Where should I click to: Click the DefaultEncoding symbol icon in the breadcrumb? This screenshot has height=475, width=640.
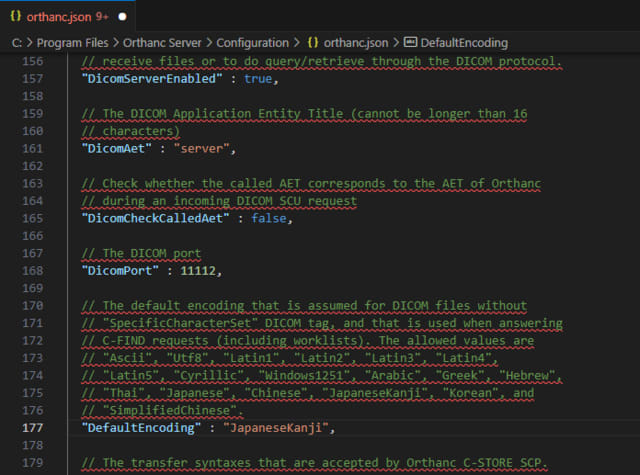(411, 43)
